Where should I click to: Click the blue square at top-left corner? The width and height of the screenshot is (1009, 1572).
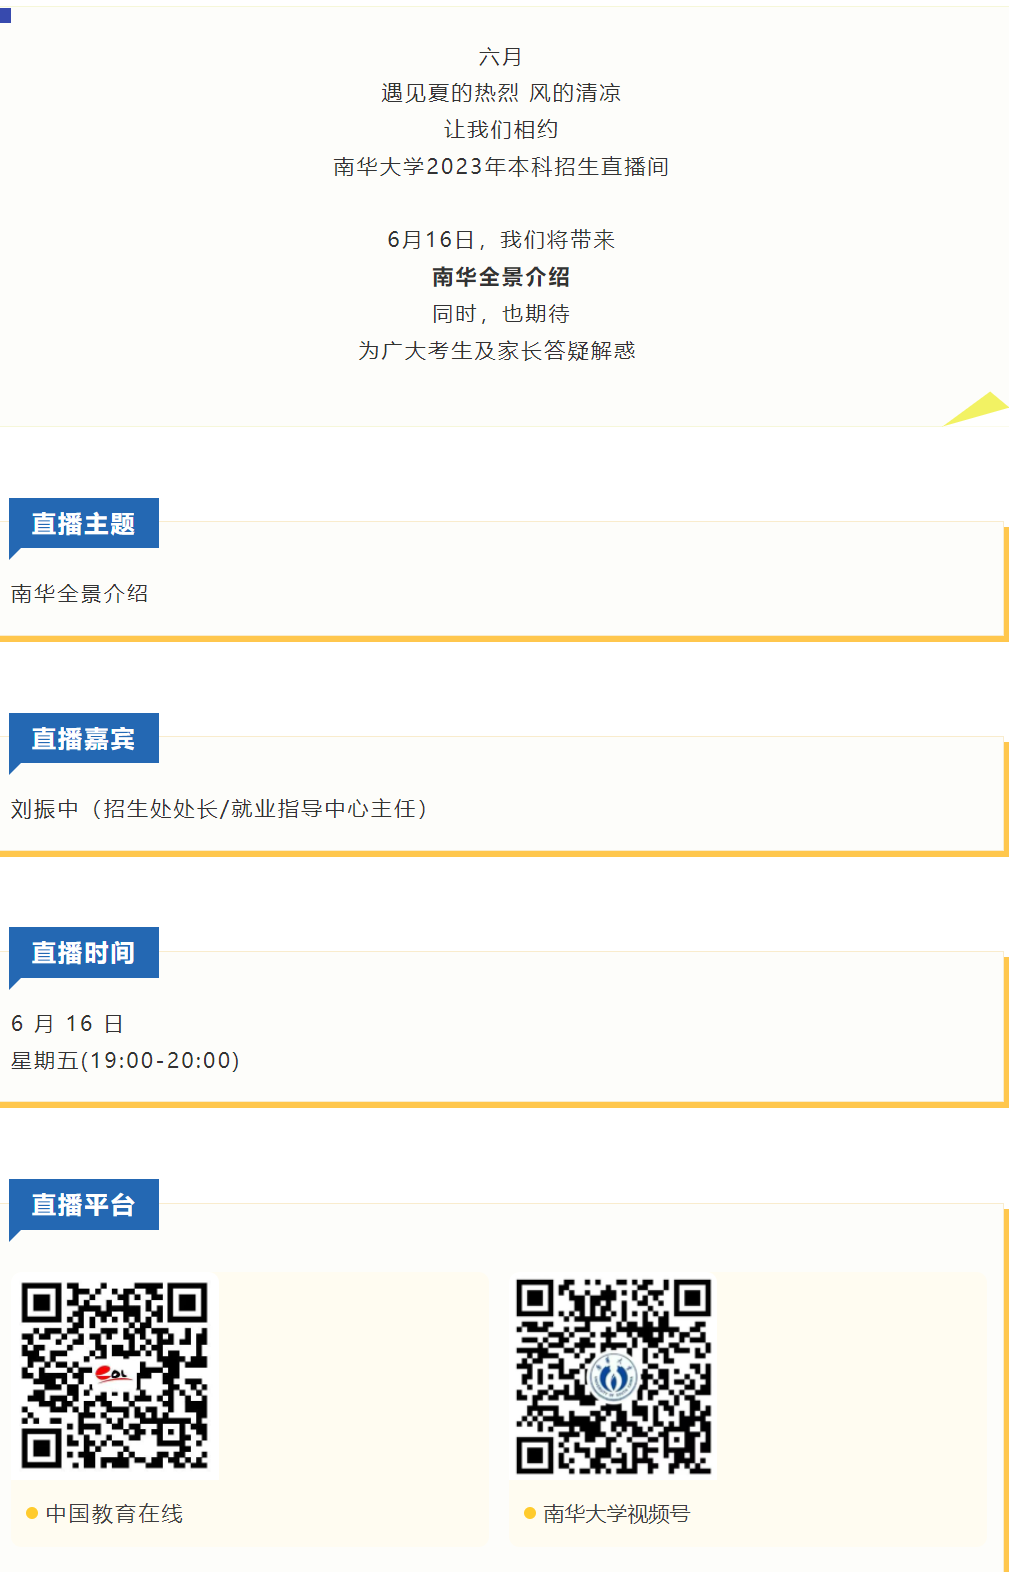(x=5, y=16)
